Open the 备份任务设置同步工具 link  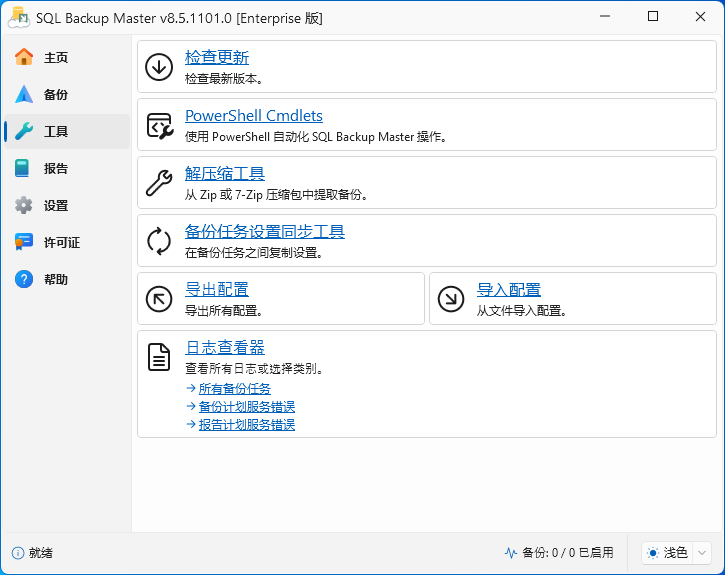pos(264,232)
